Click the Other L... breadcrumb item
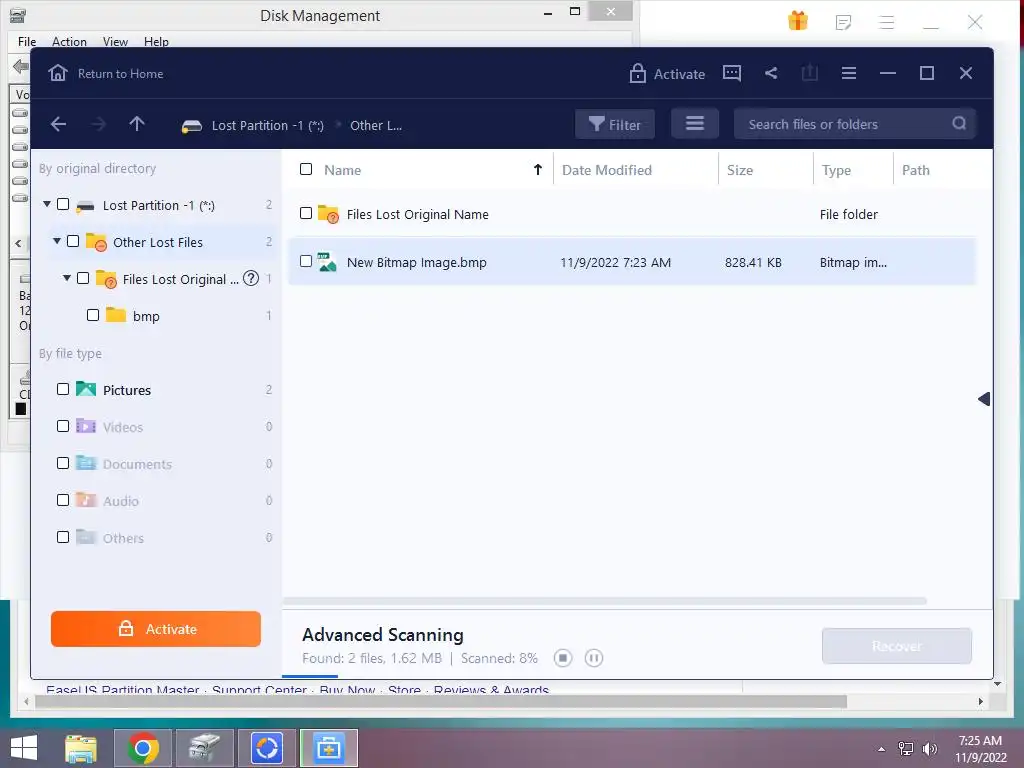Viewport: 1024px width, 768px height. click(376, 125)
